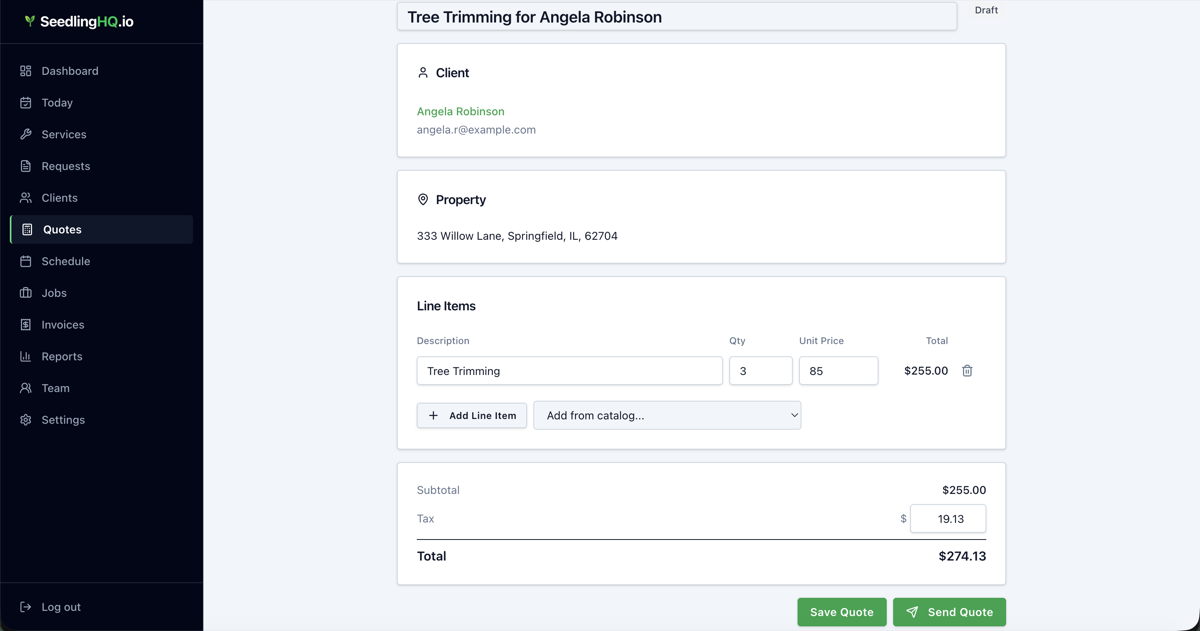Click the quote title text field
The image size is (1200, 631).
pos(676,17)
